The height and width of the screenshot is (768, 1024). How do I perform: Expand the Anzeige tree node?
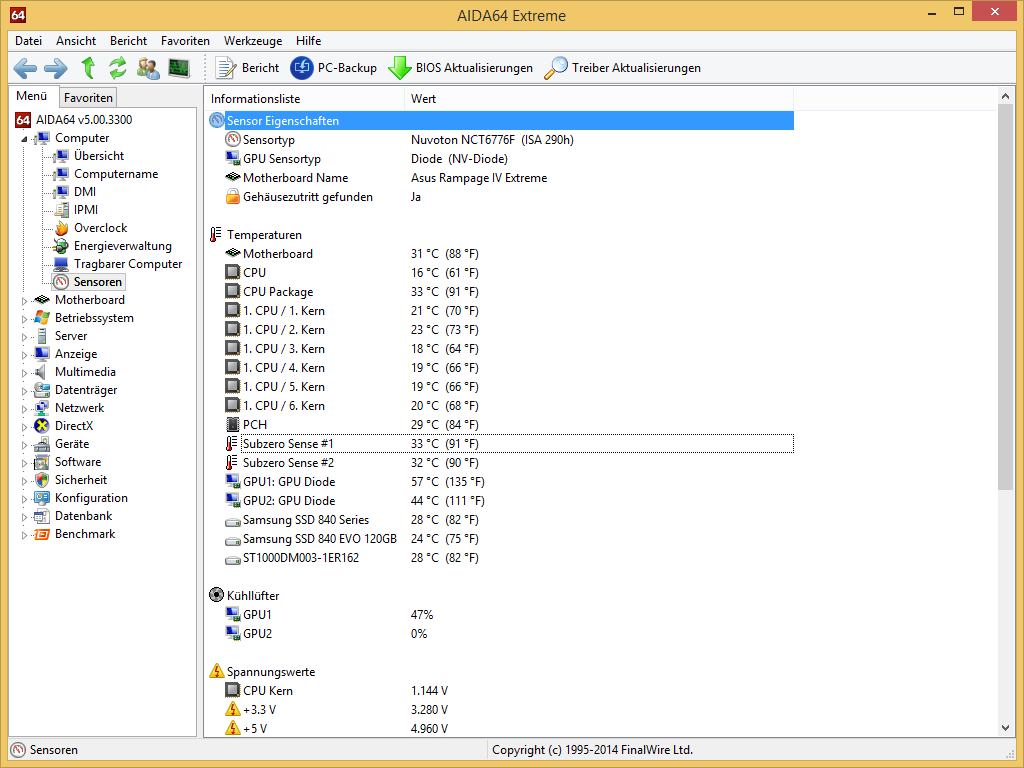24,355
